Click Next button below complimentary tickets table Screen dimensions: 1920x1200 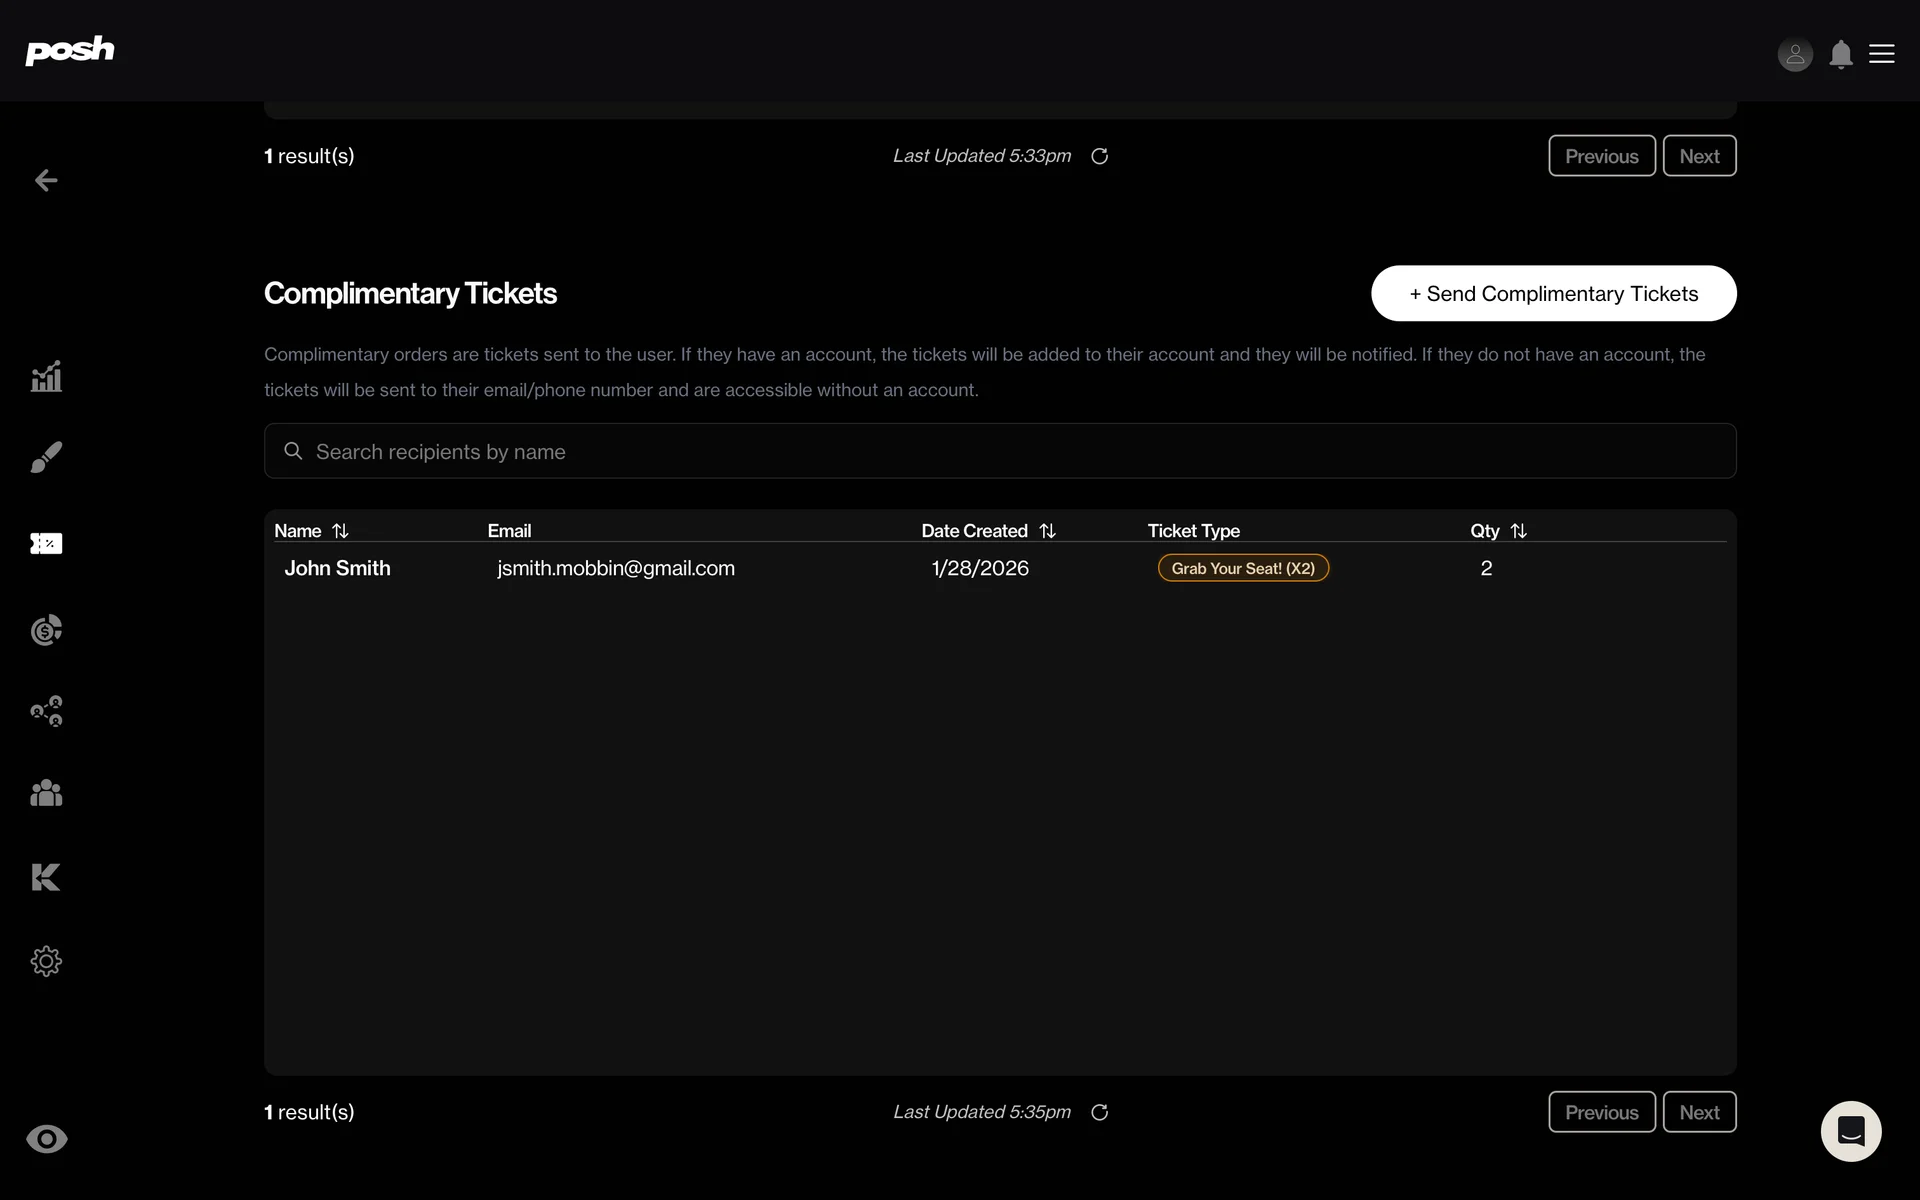(1698, 1112)
